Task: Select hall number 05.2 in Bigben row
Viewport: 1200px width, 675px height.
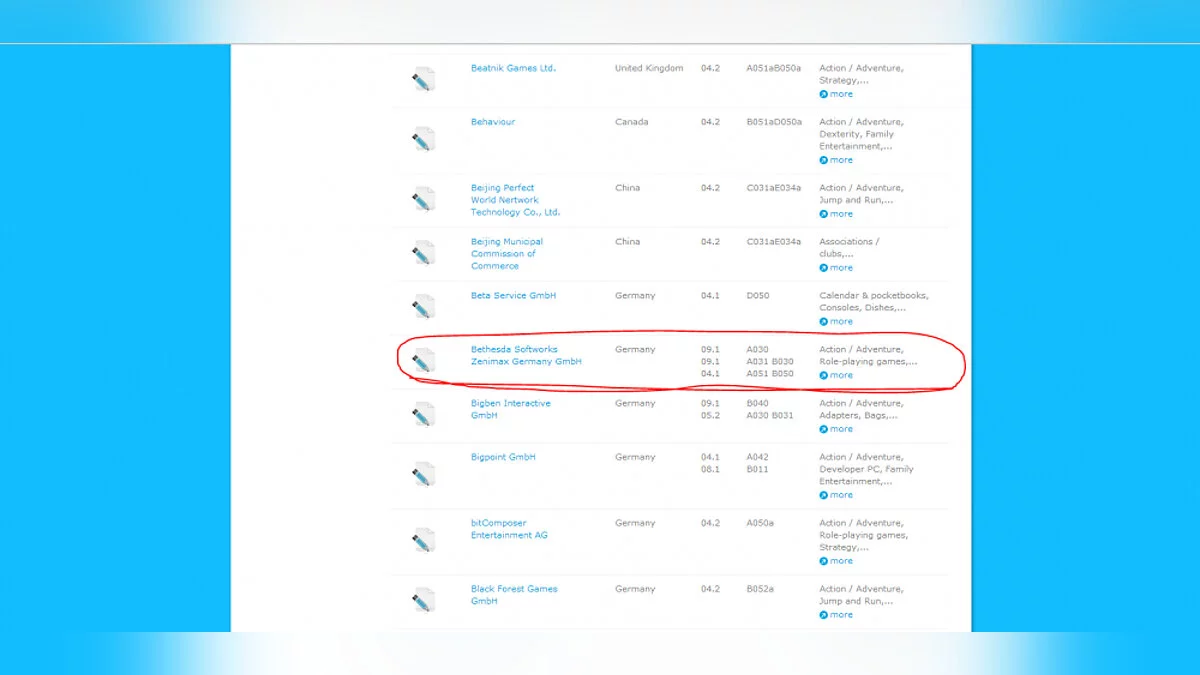Action: click(710, 416)
